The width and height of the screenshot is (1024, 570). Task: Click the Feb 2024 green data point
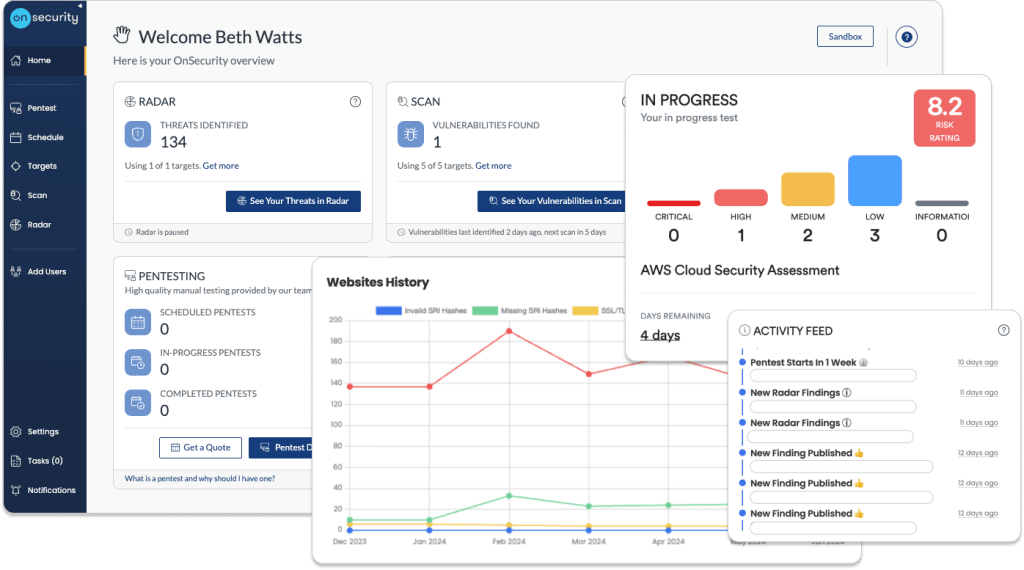509,496
